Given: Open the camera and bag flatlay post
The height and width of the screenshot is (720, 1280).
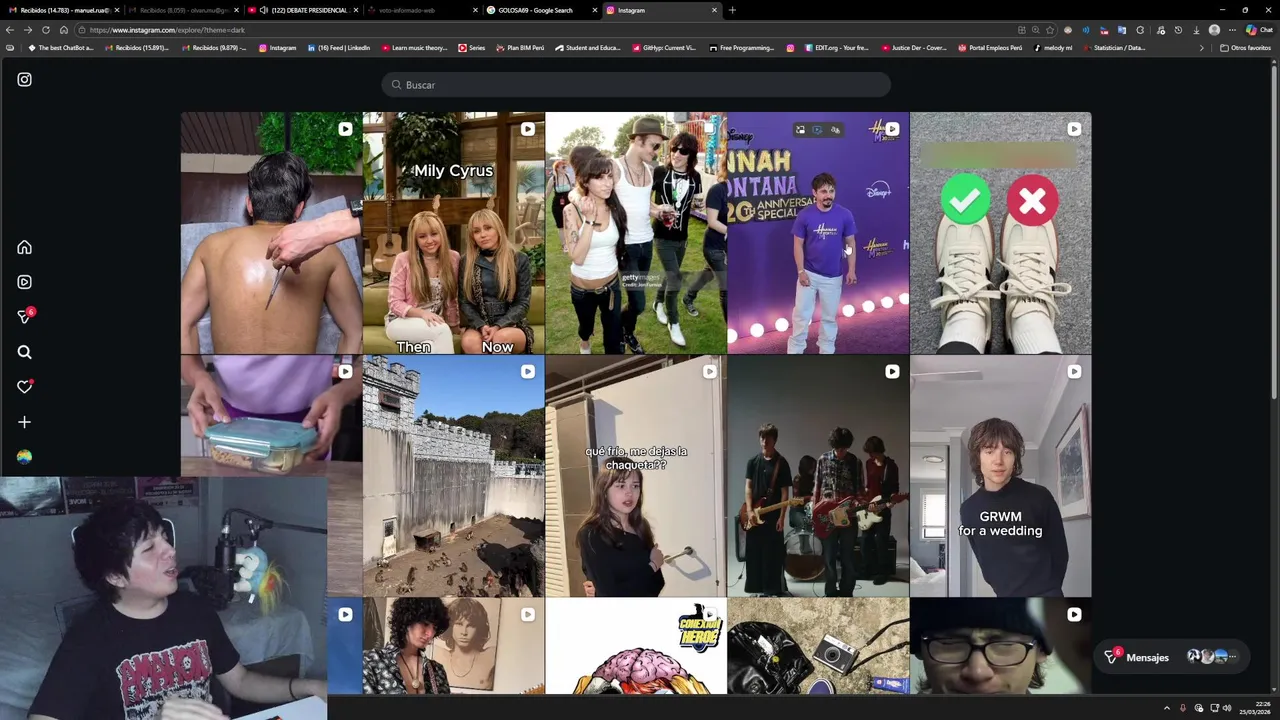Looking at the screenshot, I should coord(818,646).
